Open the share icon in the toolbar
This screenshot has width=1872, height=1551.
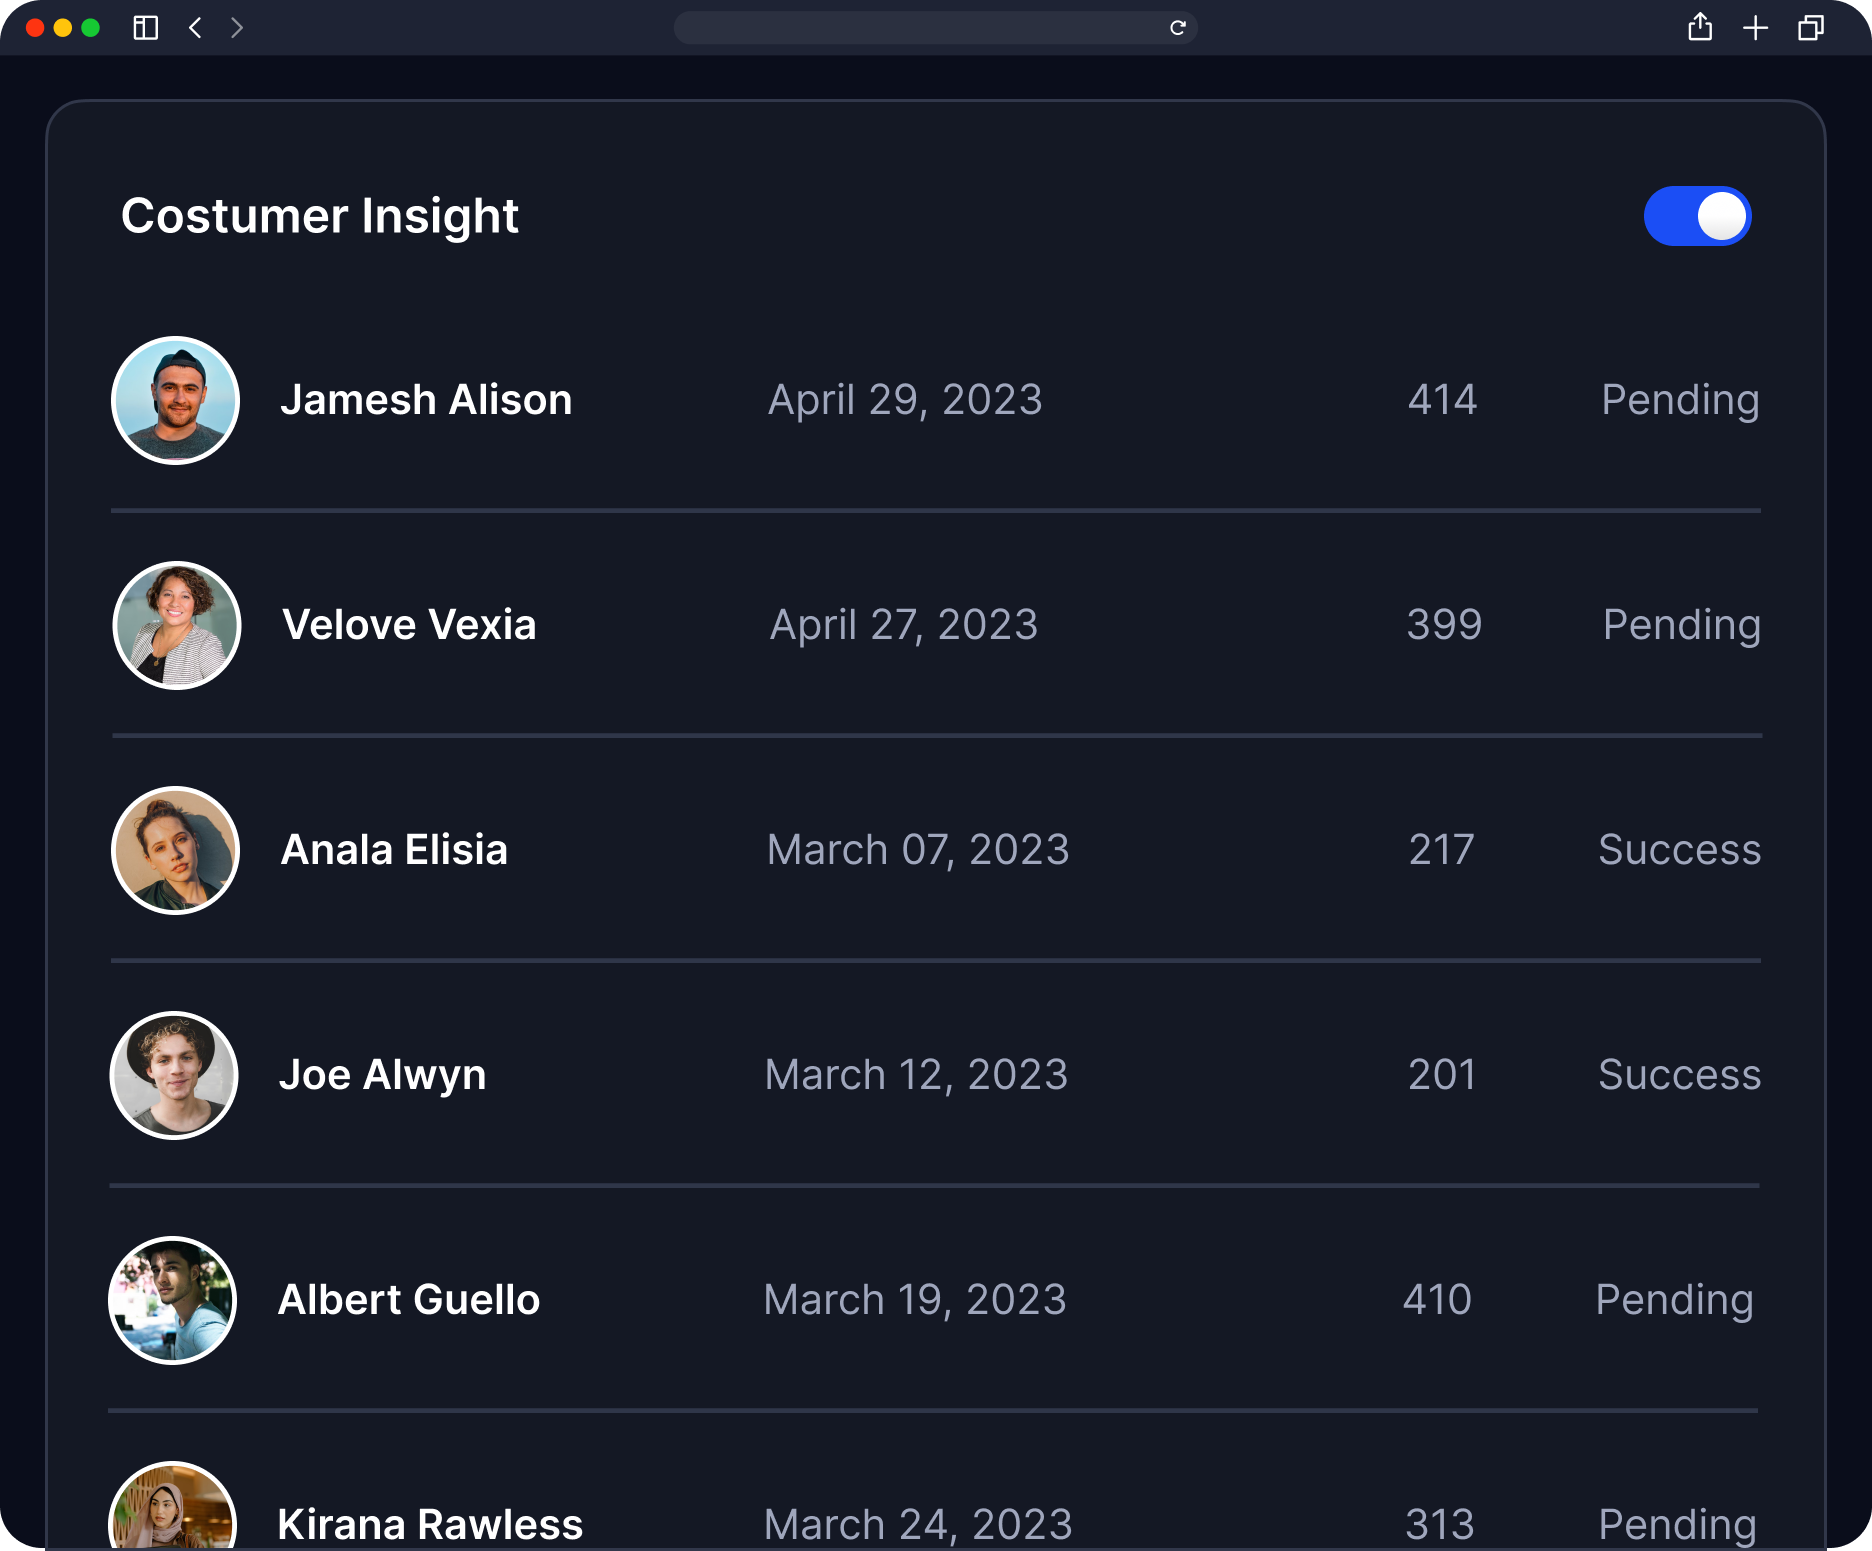pyautogui.click(x=1700, y=27)
